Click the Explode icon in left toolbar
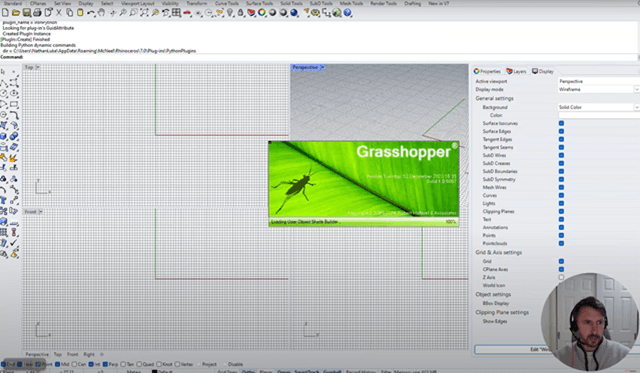 pos(14,158)
